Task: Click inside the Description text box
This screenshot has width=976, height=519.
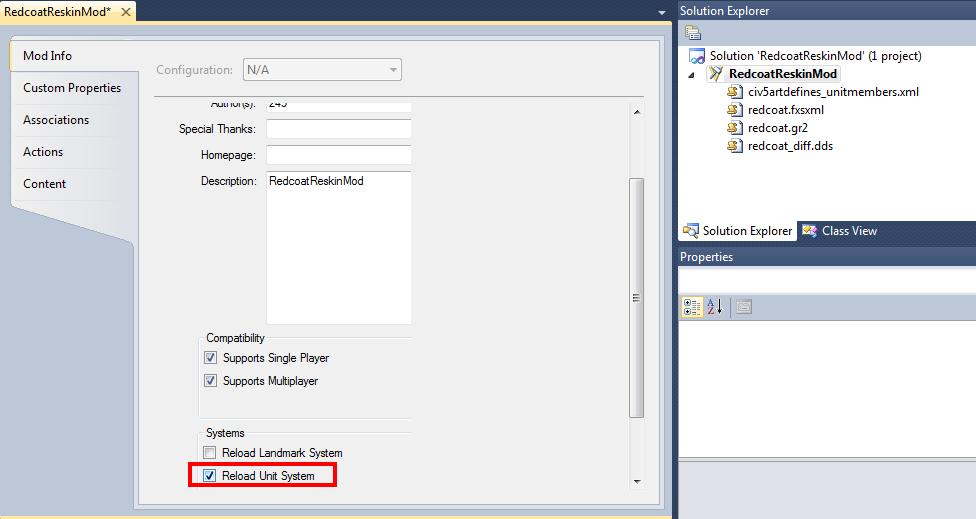Action: (x=339, y=248)
